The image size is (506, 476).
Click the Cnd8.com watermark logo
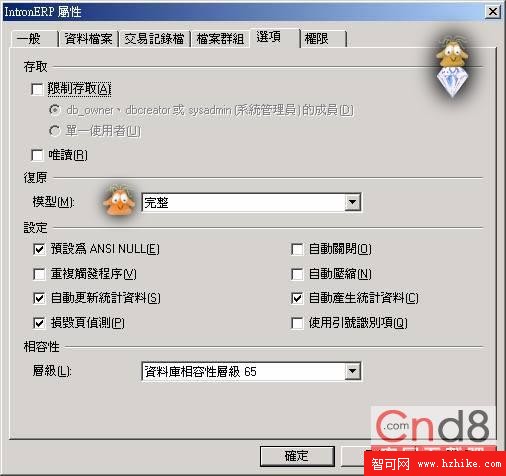click(433, 427)
